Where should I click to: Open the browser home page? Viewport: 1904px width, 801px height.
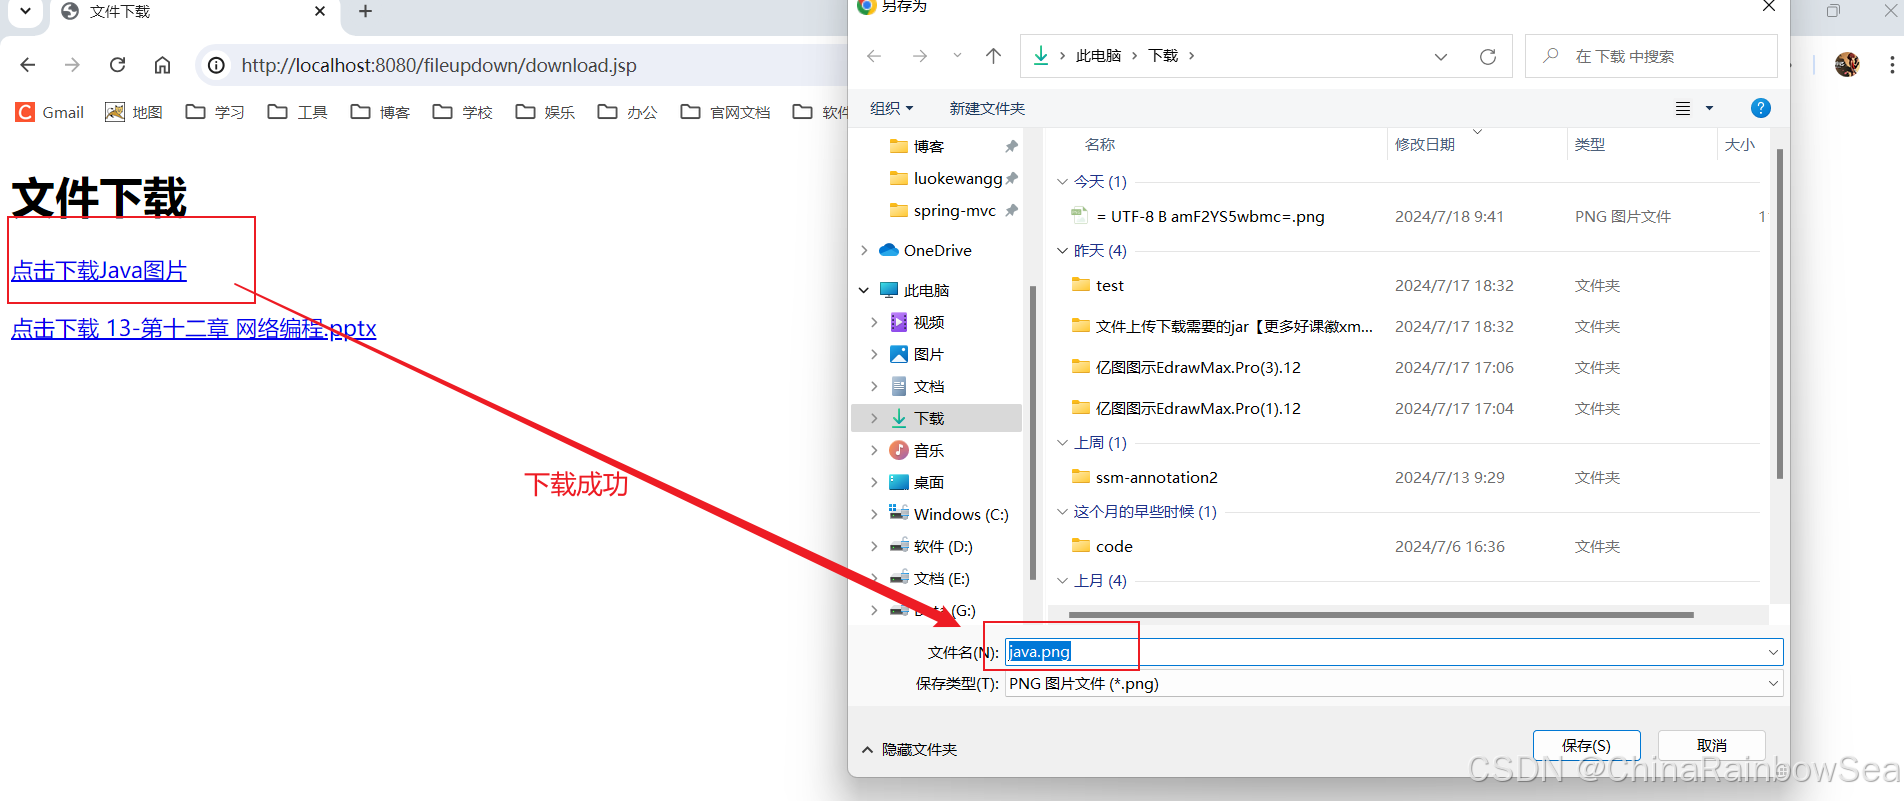point(162,65)
